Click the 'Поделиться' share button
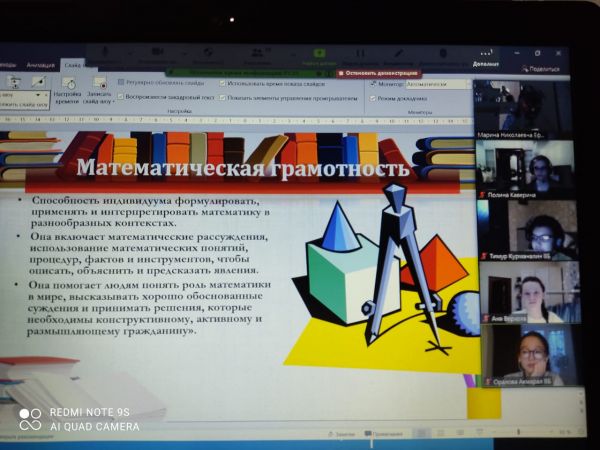 tap(540, 68)
